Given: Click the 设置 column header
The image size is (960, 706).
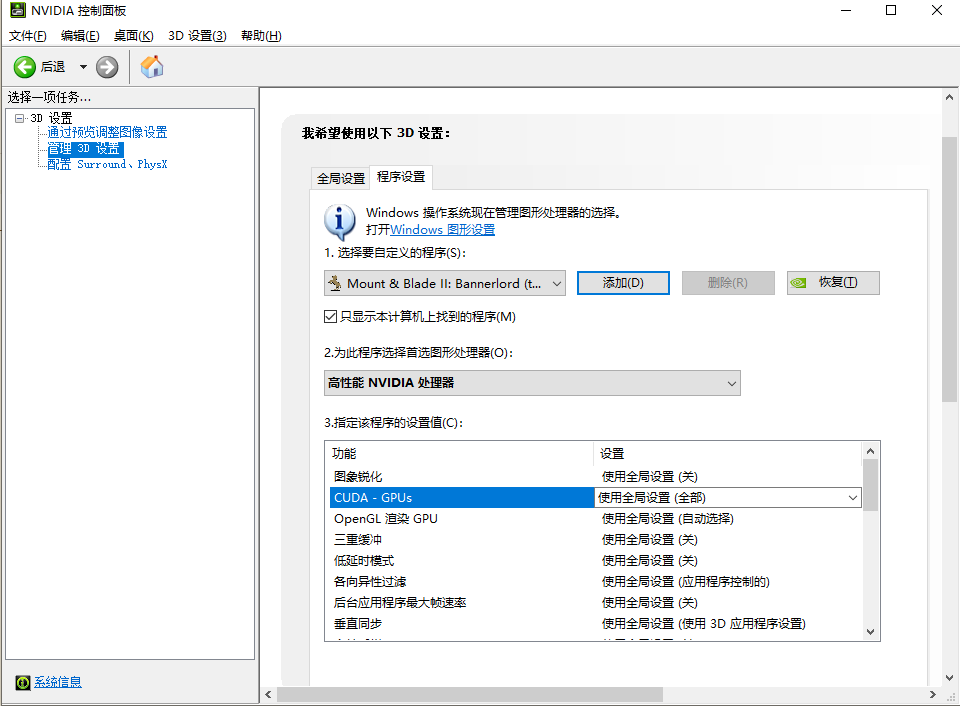Looking at the screenshot, I should pos(727,454).
